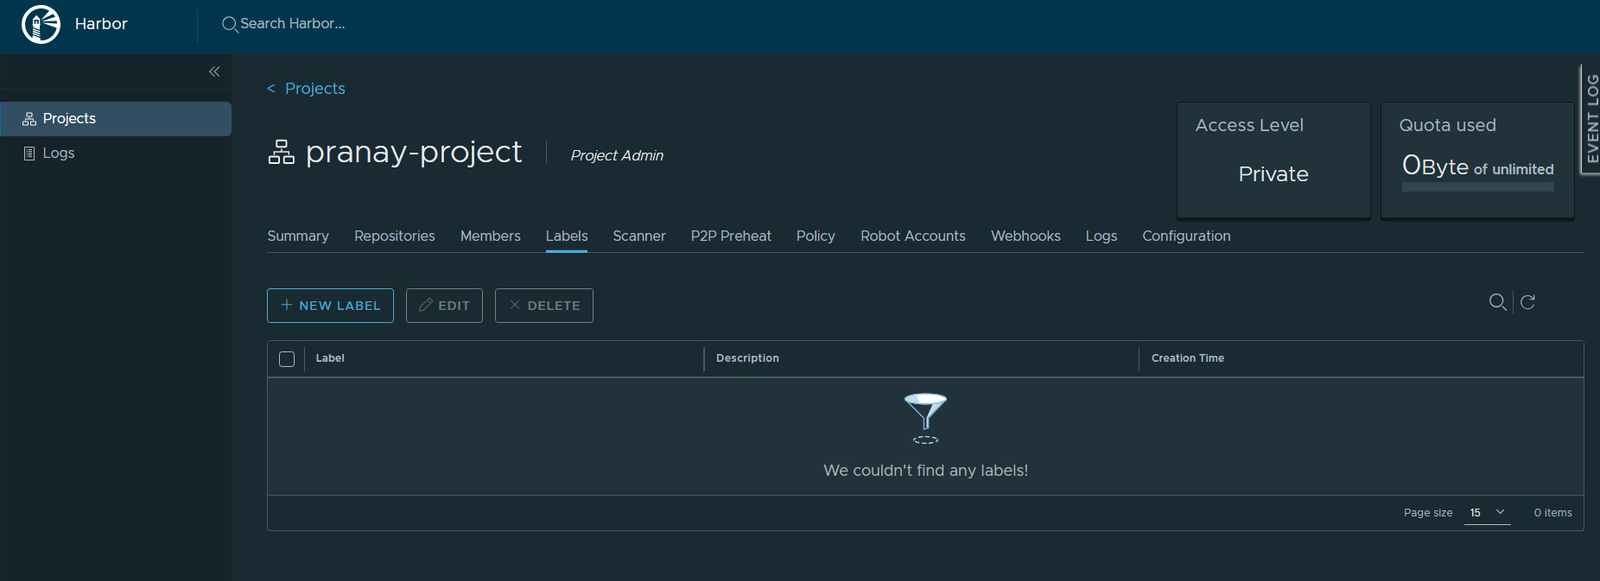Click the Projects icon in the sidebar
Image resolution: width=1600 pixels, height=581 pixels.
29,119
